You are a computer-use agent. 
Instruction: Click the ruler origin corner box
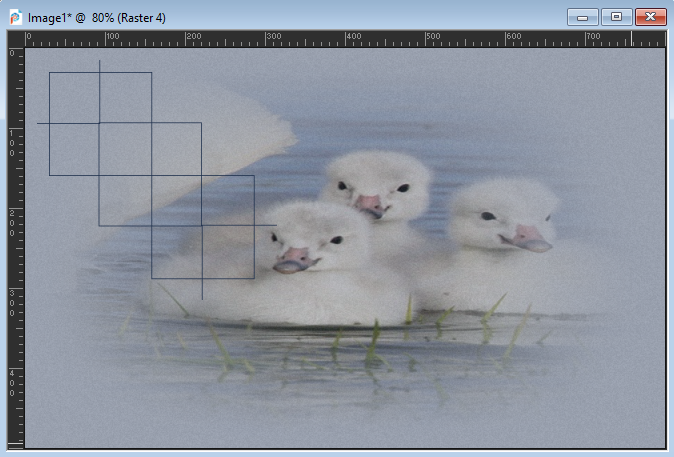16,39
